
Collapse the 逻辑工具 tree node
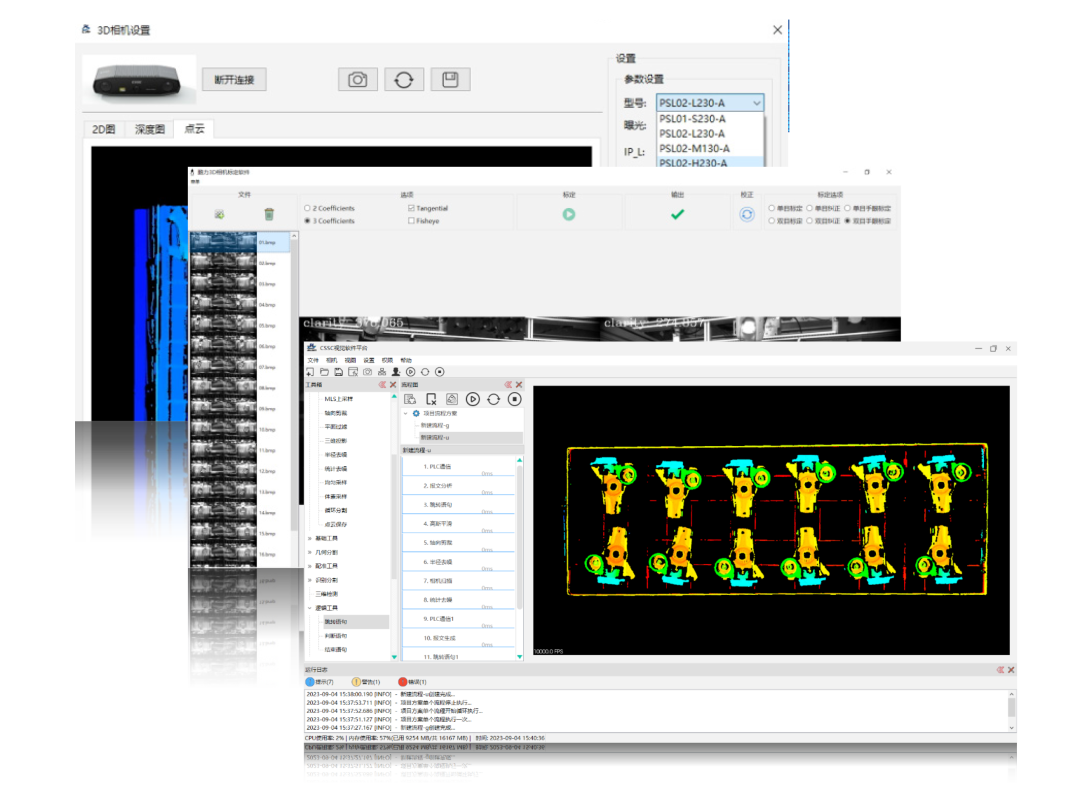[x=310, y=608]
